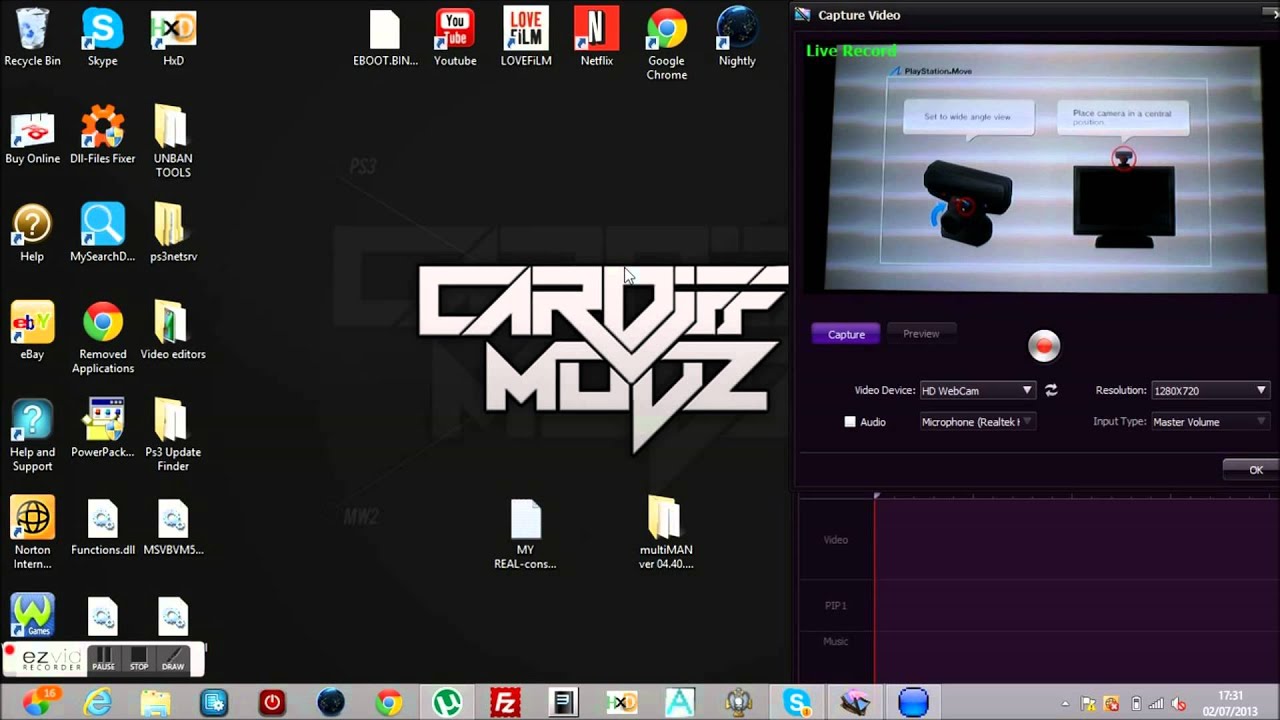Open the taskbar clock showing 17:31
1280x720 pixels.
point(1231,703)
